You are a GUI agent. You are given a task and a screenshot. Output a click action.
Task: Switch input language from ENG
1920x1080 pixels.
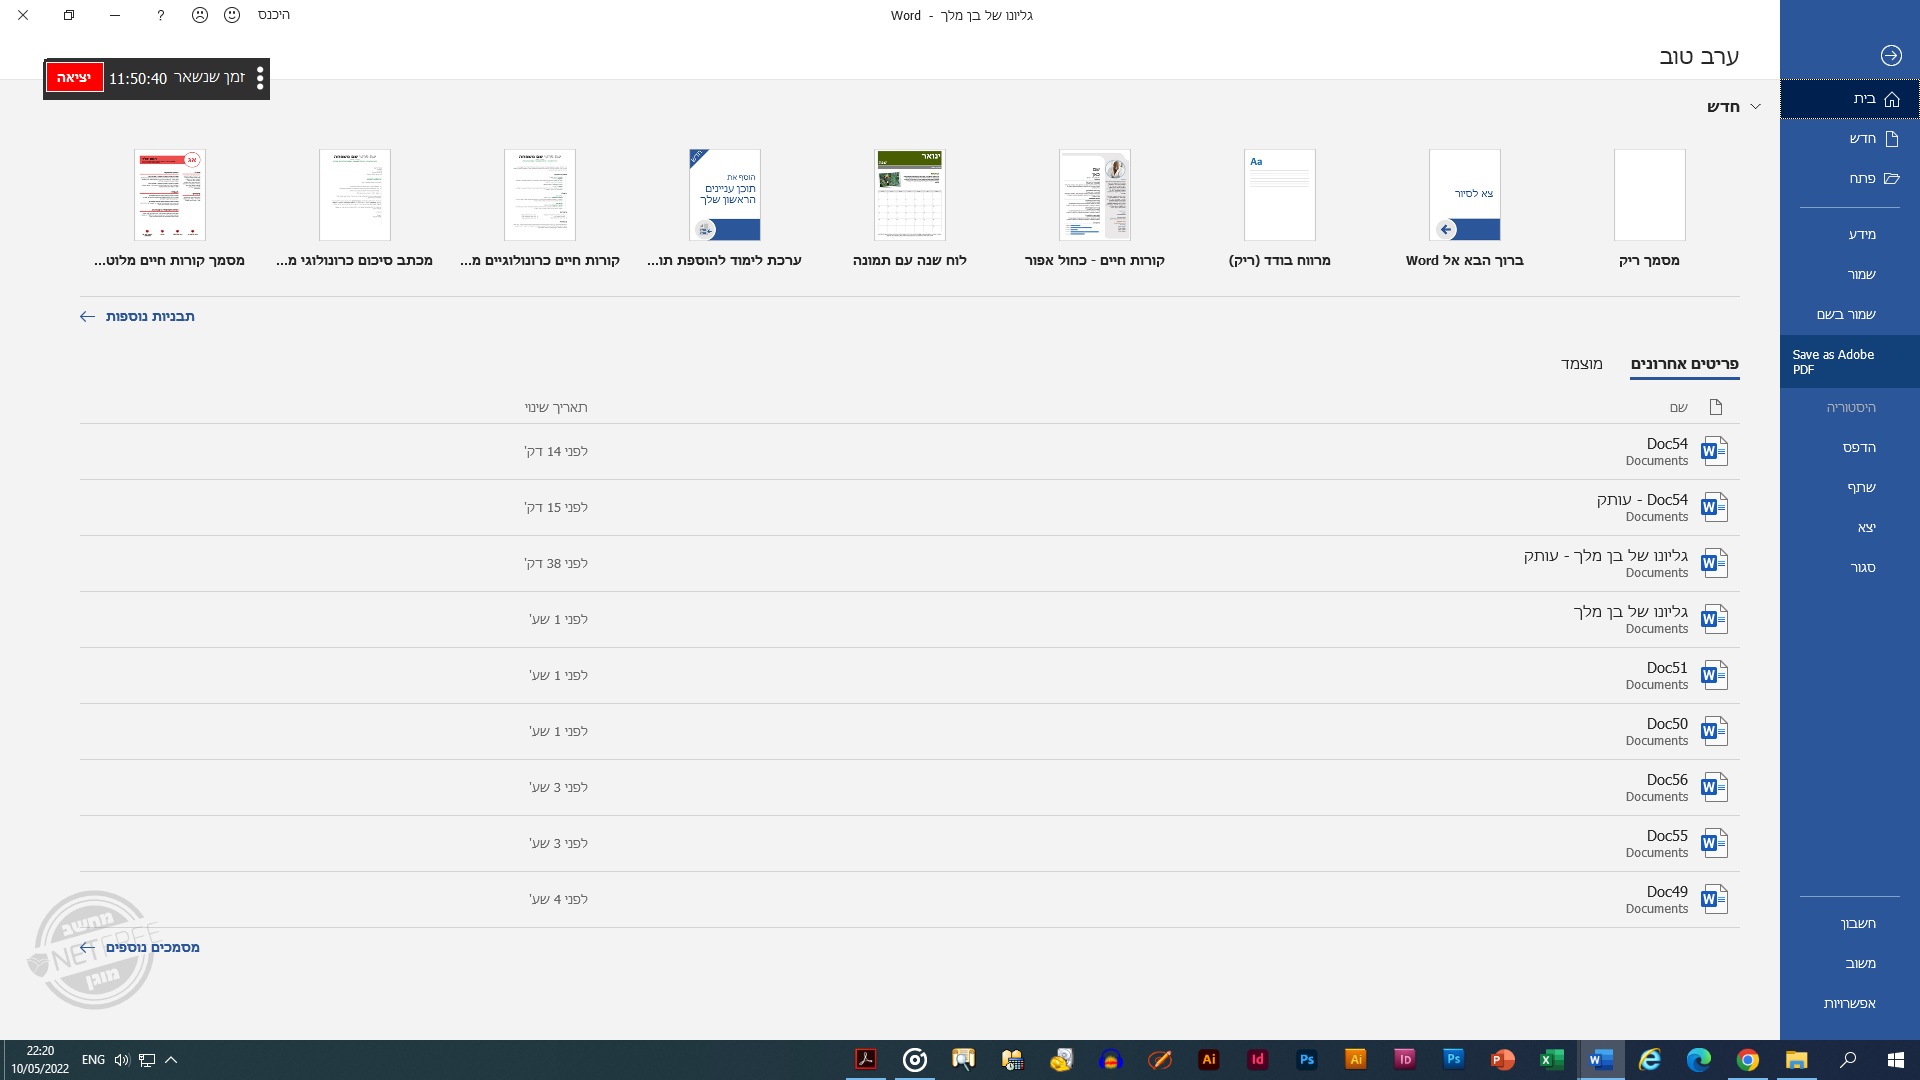click(x=93, y=1060)
